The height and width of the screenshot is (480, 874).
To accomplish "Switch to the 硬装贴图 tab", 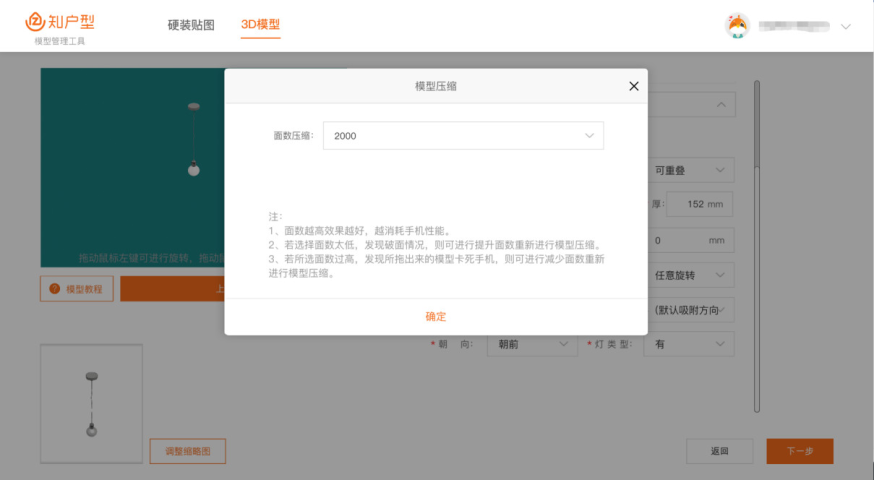I will tap(191, 25).
